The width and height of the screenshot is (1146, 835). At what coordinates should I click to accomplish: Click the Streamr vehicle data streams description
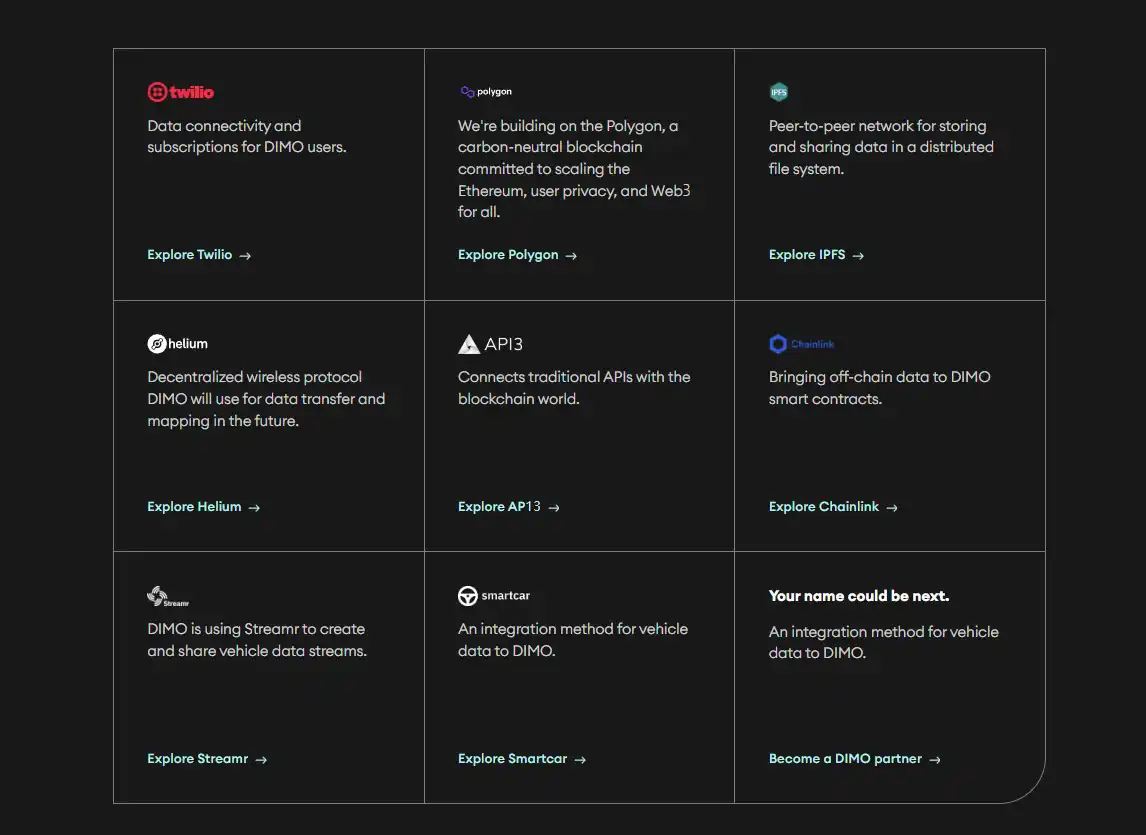257,640
